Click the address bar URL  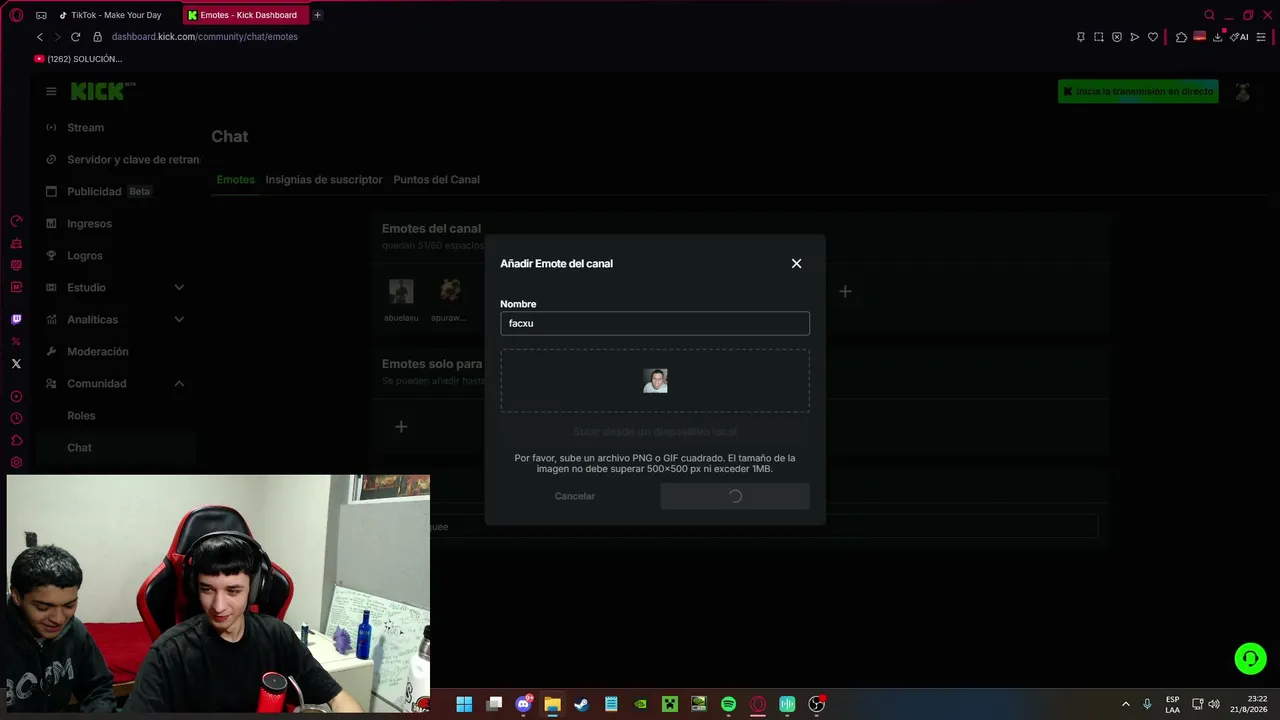[205, 37]
